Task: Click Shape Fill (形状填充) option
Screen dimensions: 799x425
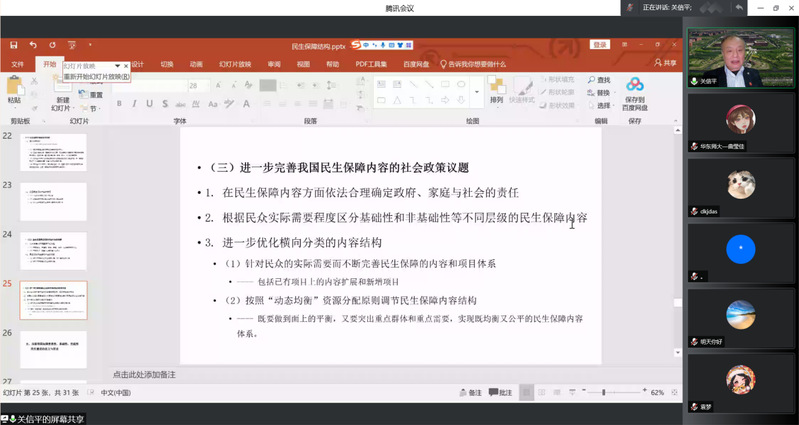Action: pos(557,79)
